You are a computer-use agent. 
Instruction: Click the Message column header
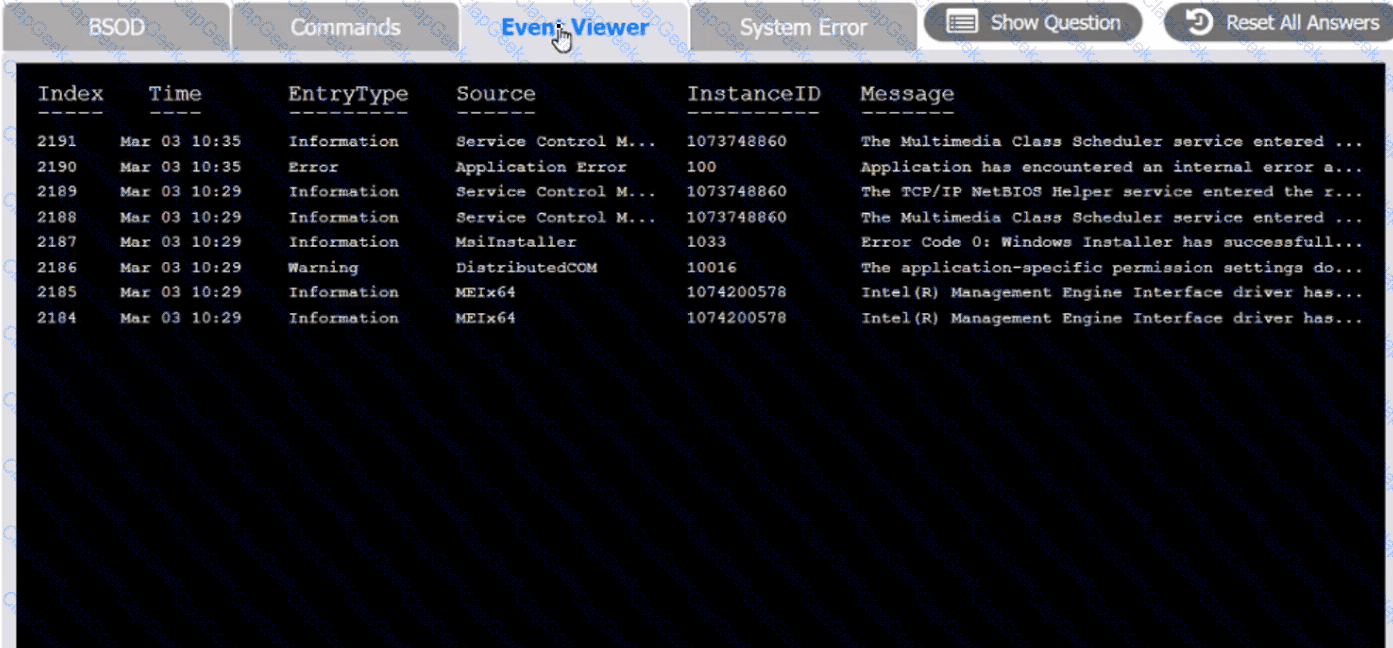(x=906, y=94)
